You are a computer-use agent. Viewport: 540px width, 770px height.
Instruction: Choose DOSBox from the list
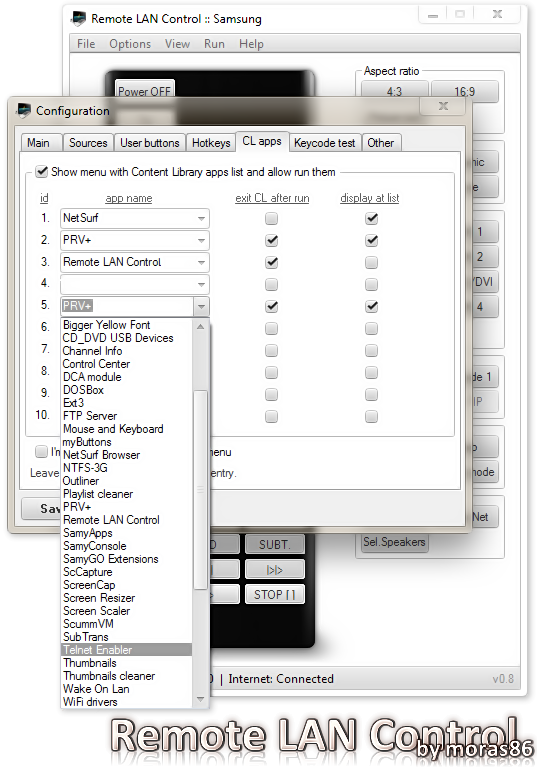point(126,390)
